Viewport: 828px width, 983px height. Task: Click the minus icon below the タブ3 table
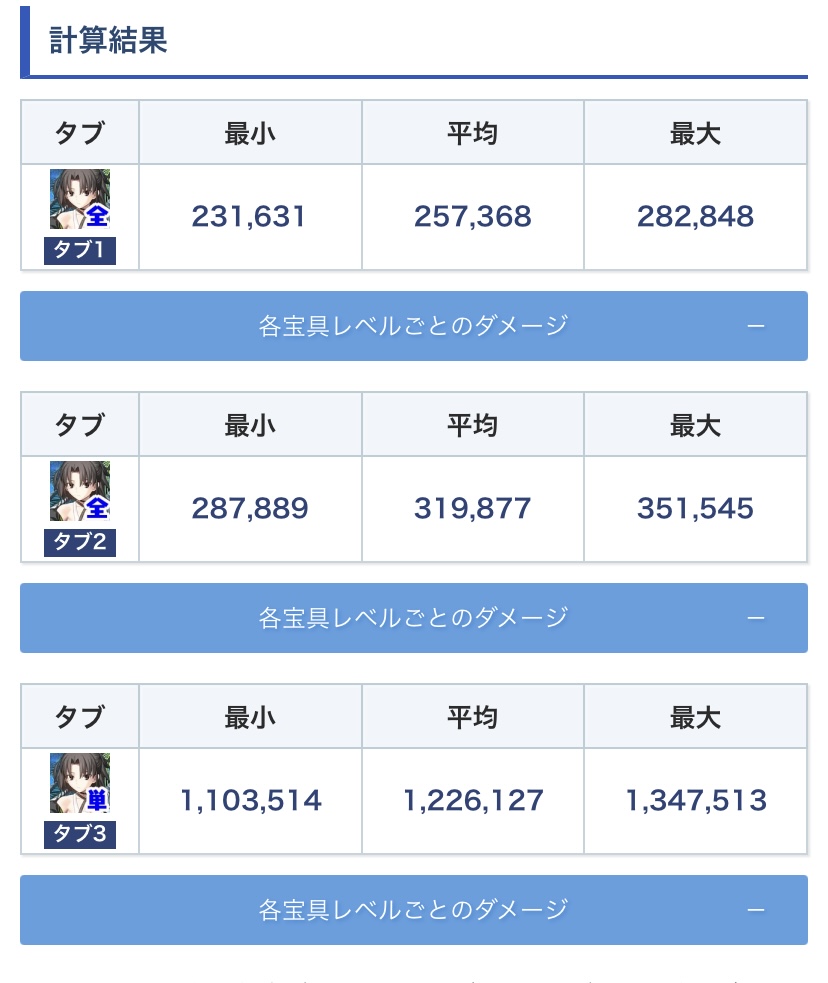pyautogui.click(x=756, y=910)
